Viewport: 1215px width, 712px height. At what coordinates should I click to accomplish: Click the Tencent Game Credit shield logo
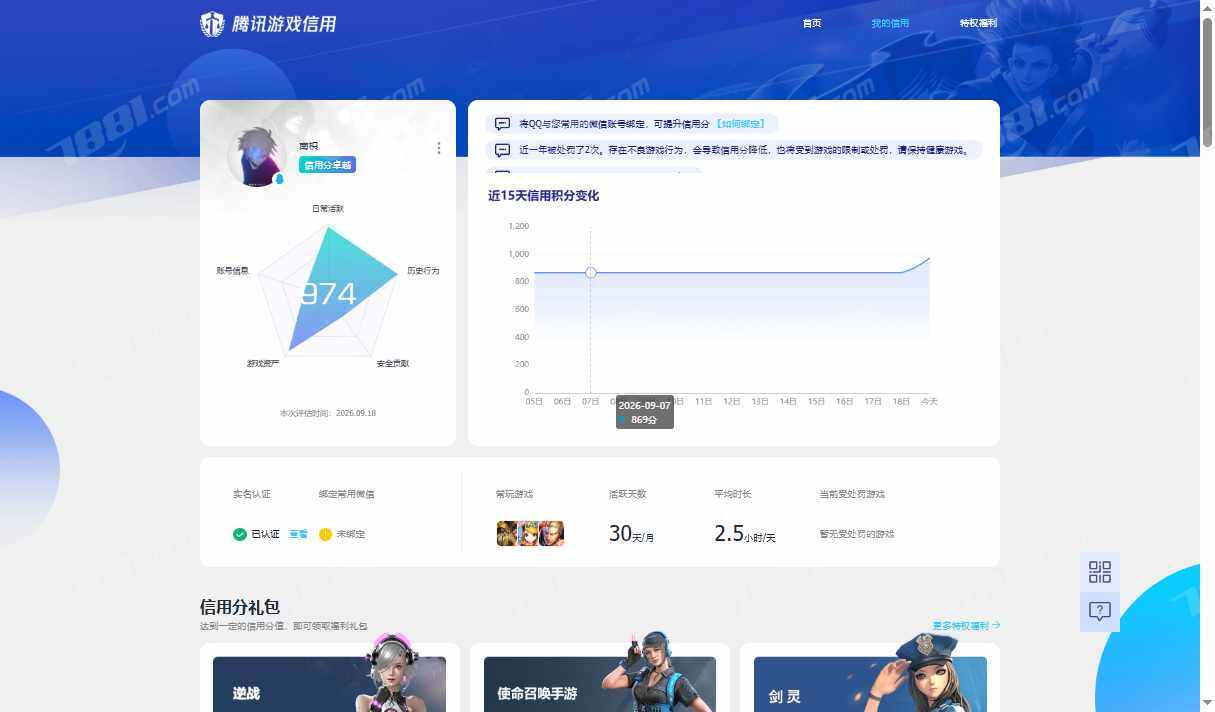point(212,24)
